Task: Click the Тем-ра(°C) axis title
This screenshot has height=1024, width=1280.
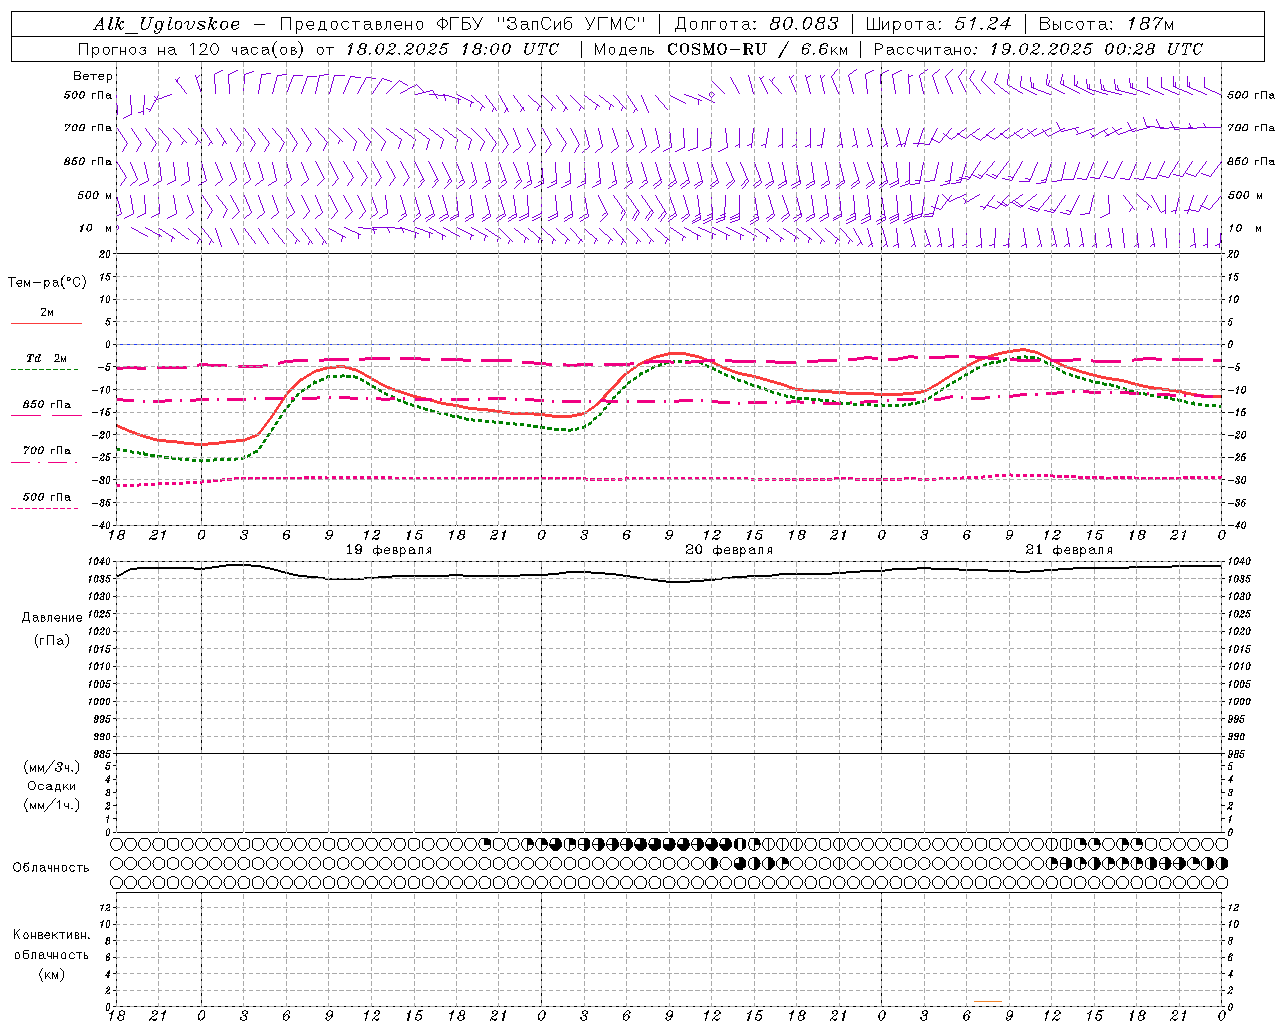Action: pyautogui.click(x=47, y=283)
